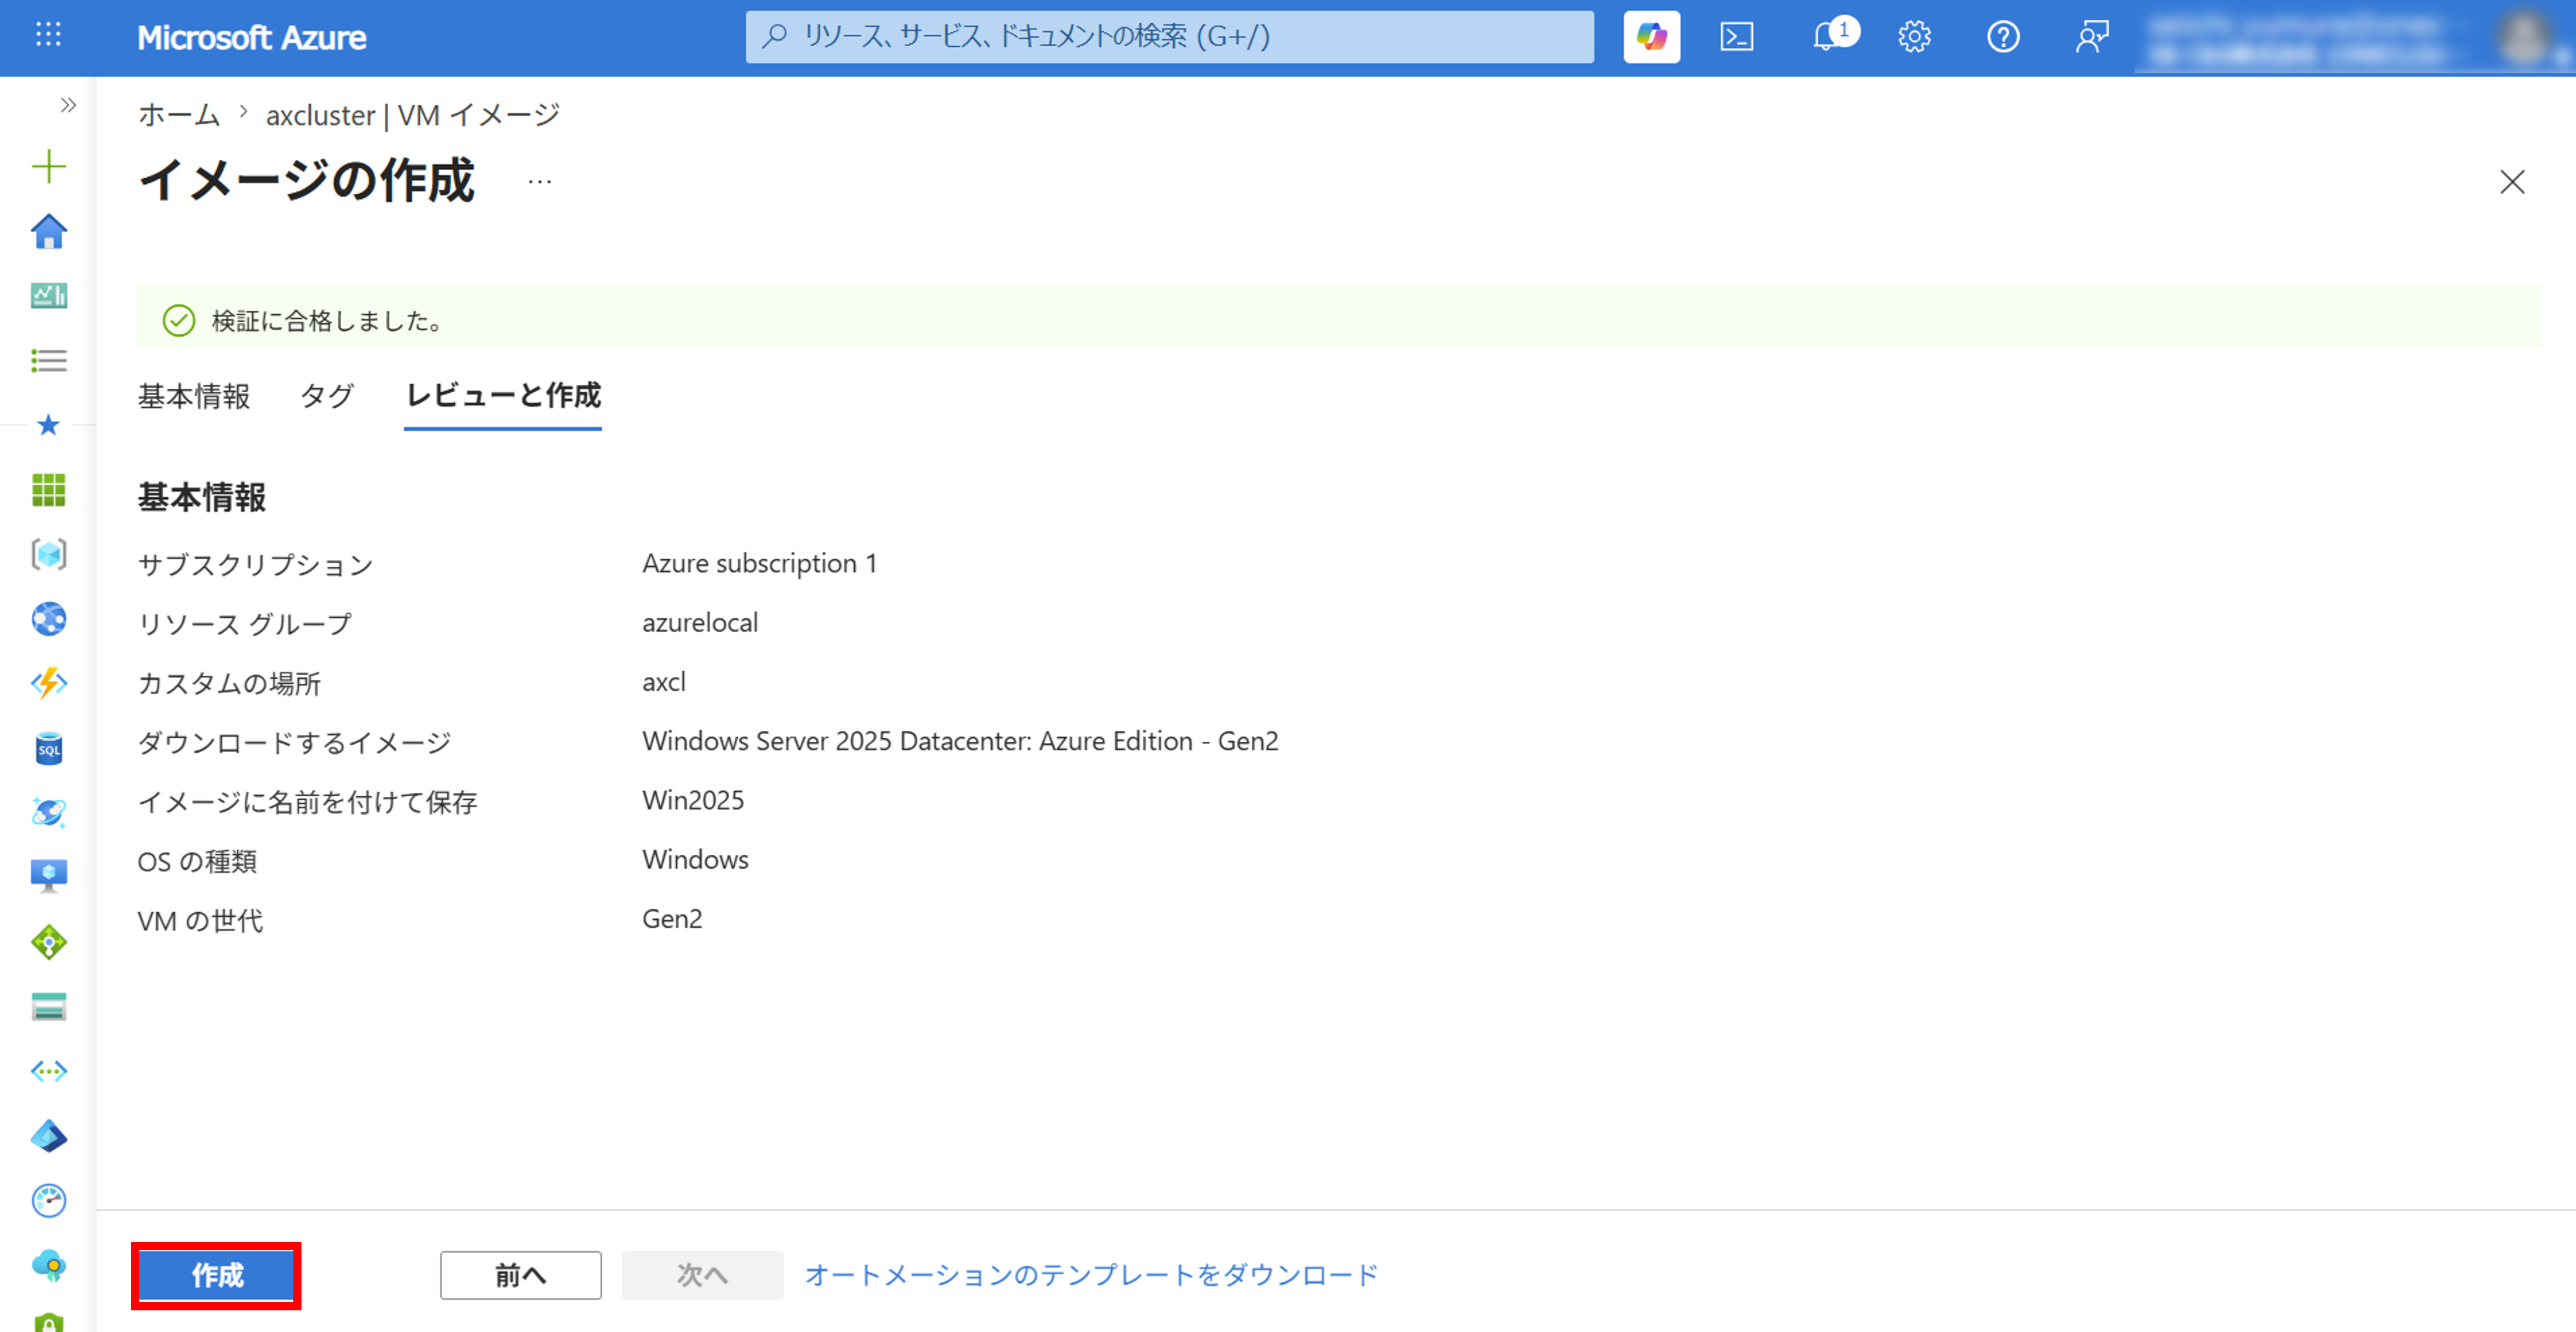Select the OS の種類 value Windows
The width and height of the screenshot is (2576, 1332).
[x=695, y=860]
